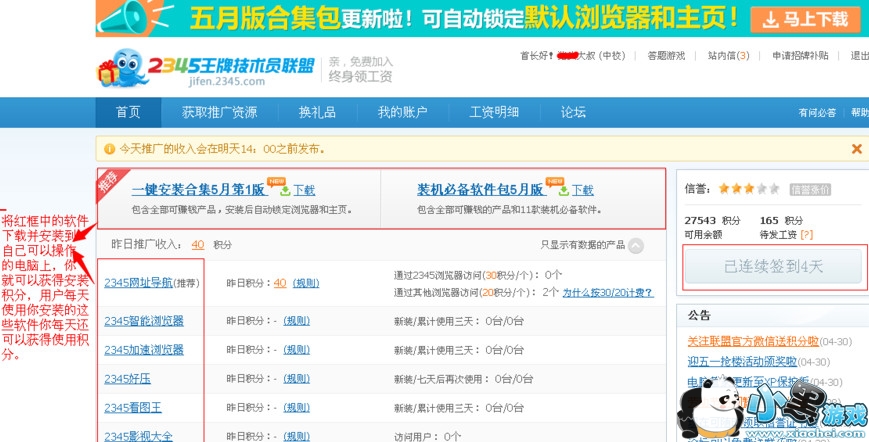Open the 论坛 navigation tab
Image resolution: width=869 pixels, height=442 pixels.
pos(573,112)
